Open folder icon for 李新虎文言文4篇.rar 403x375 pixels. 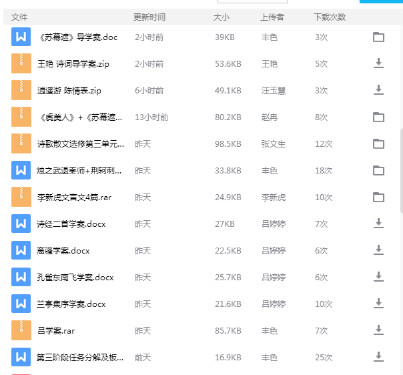(x=378, y=197)
